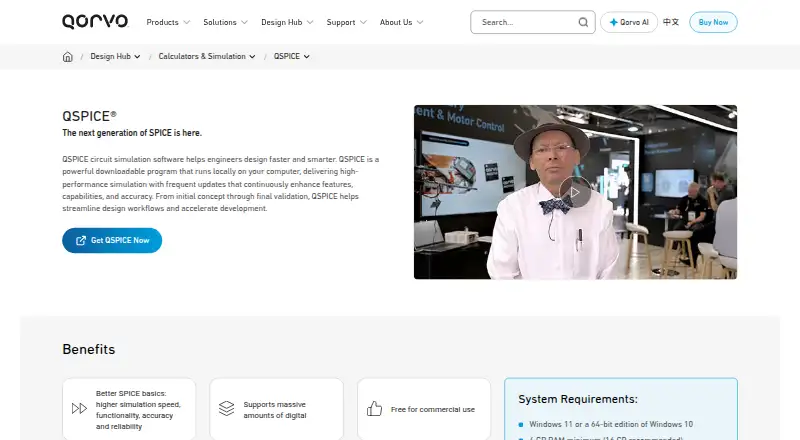Click the layers icon on digital support card
The width and height of the screenshot is (800, 440).
click(x=227, y=408)
